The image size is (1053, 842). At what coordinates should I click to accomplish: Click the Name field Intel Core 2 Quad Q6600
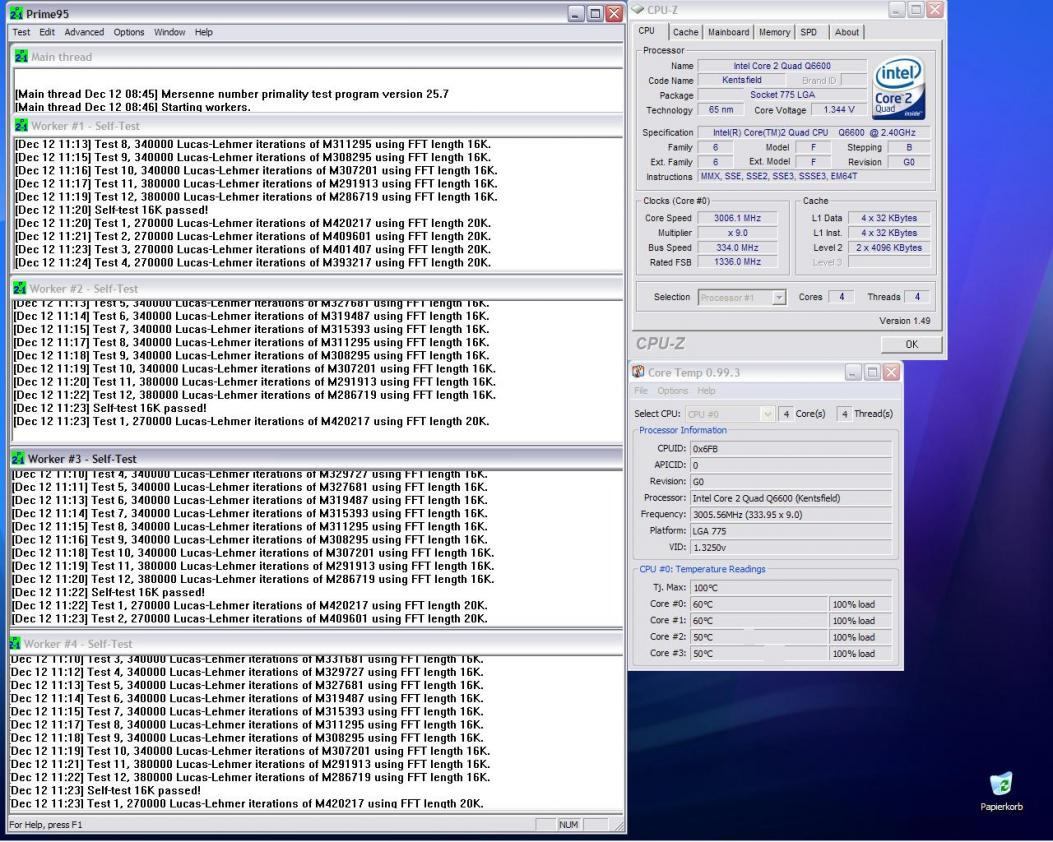(782, 66)
